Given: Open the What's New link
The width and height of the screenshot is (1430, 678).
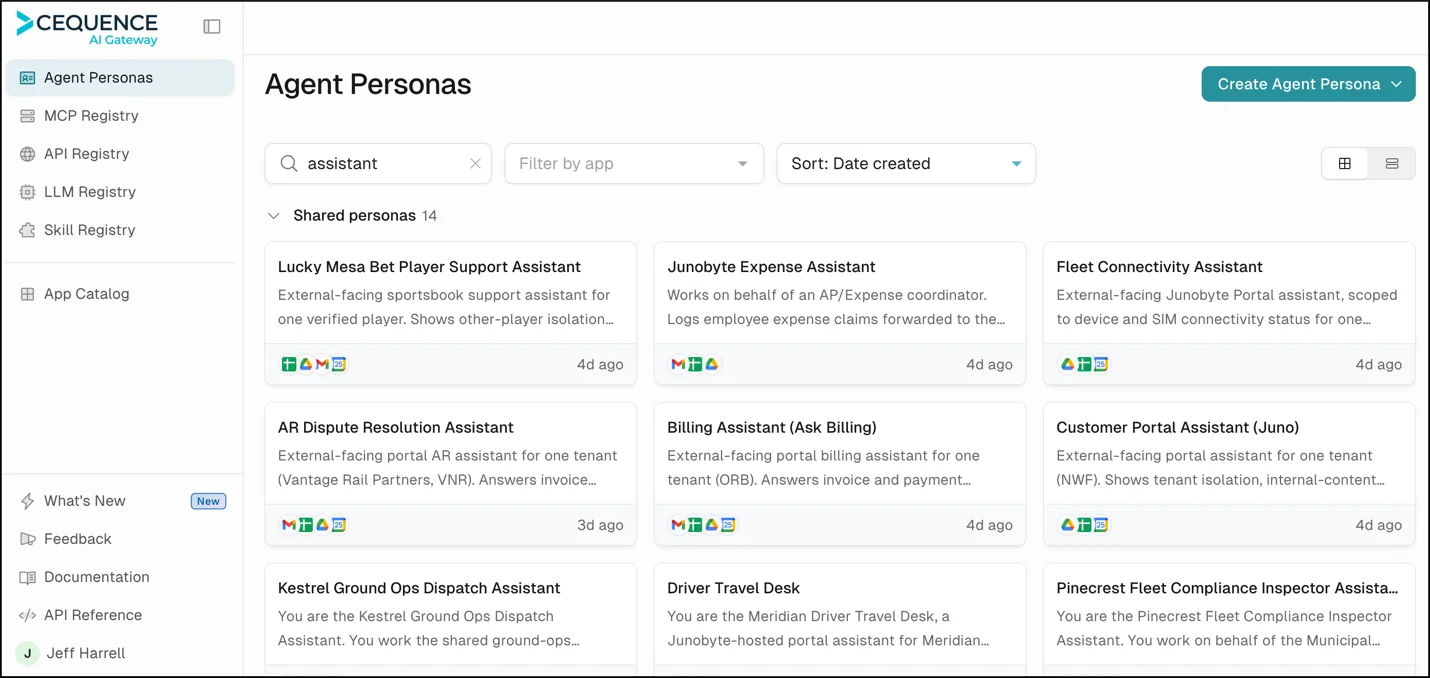Looking at the screenshot, I should coord(120,501).
